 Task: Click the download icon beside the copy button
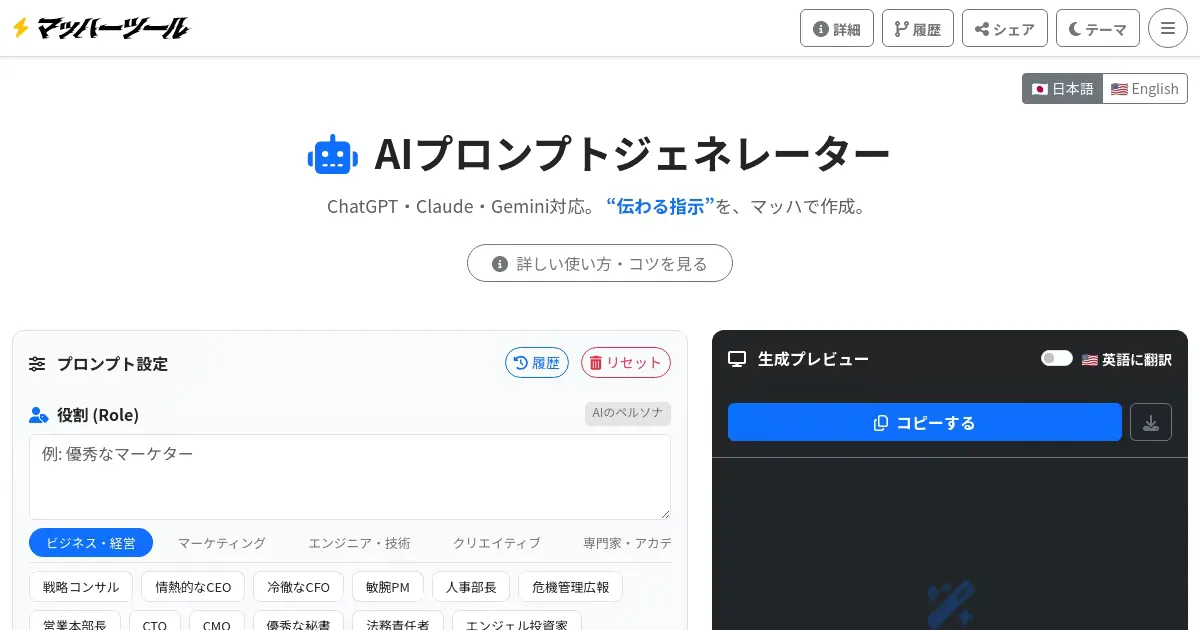(x=1150, y=422)
